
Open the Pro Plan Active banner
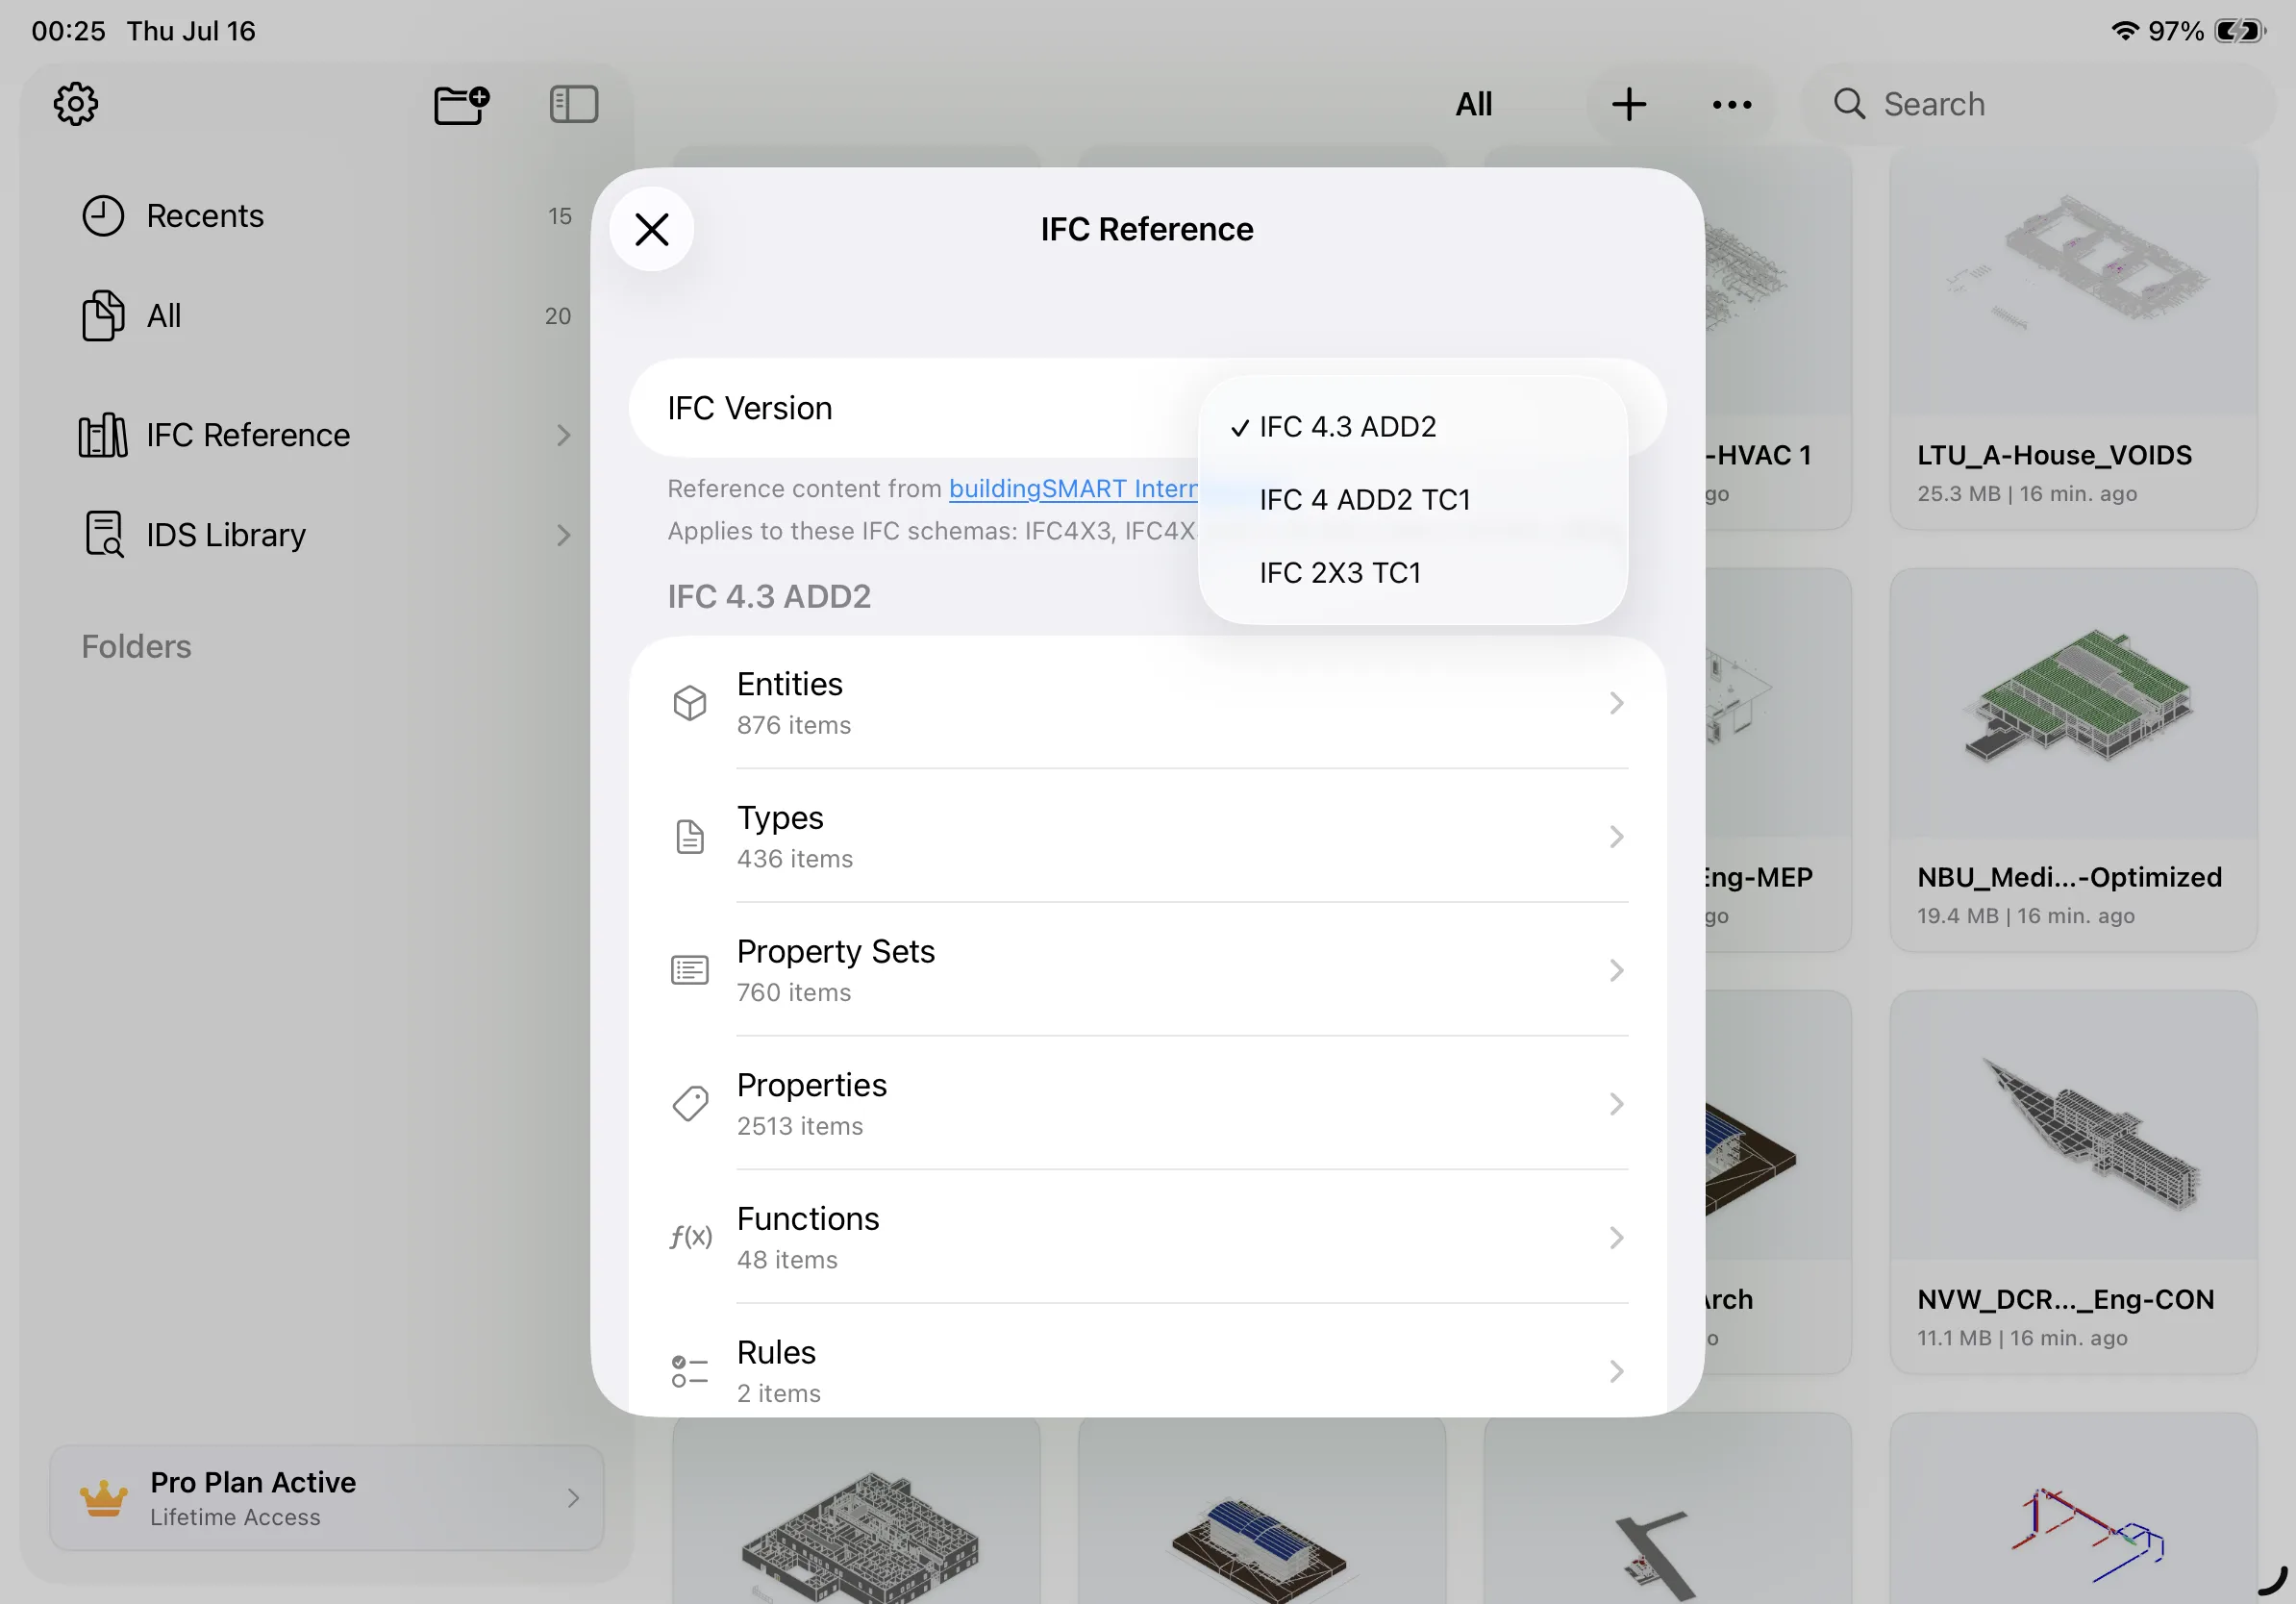click(x=326, y=1497)
